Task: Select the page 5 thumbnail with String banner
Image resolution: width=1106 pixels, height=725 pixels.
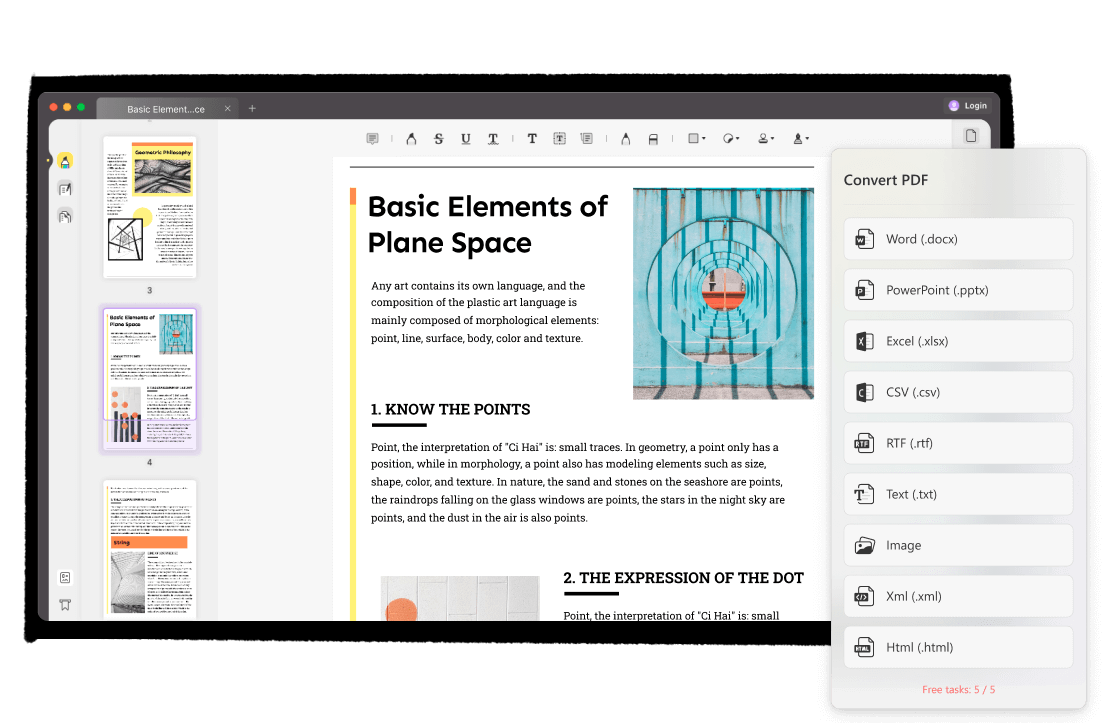Action: tap(150, 550)
